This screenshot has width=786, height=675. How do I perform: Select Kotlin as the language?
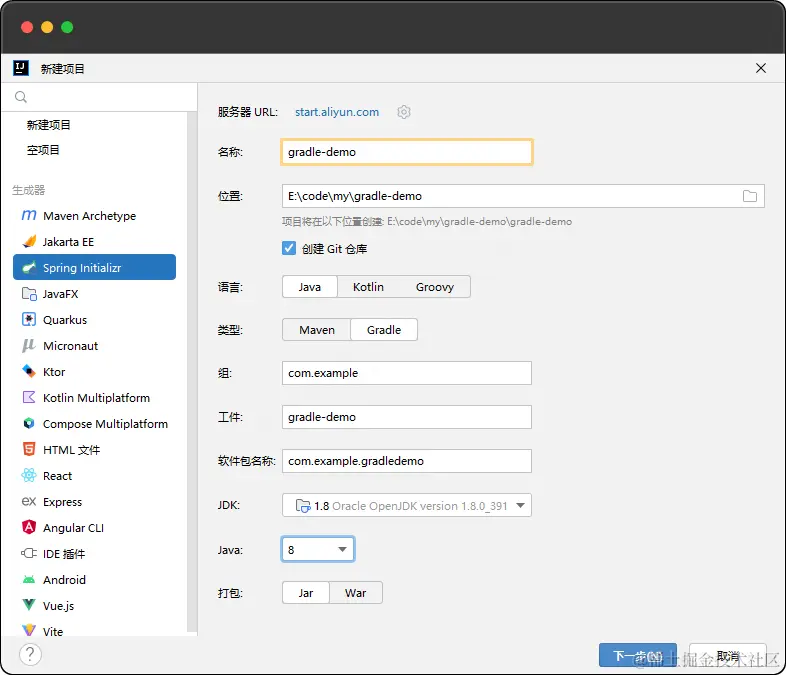pyautogui.click(x=368, y=287)
